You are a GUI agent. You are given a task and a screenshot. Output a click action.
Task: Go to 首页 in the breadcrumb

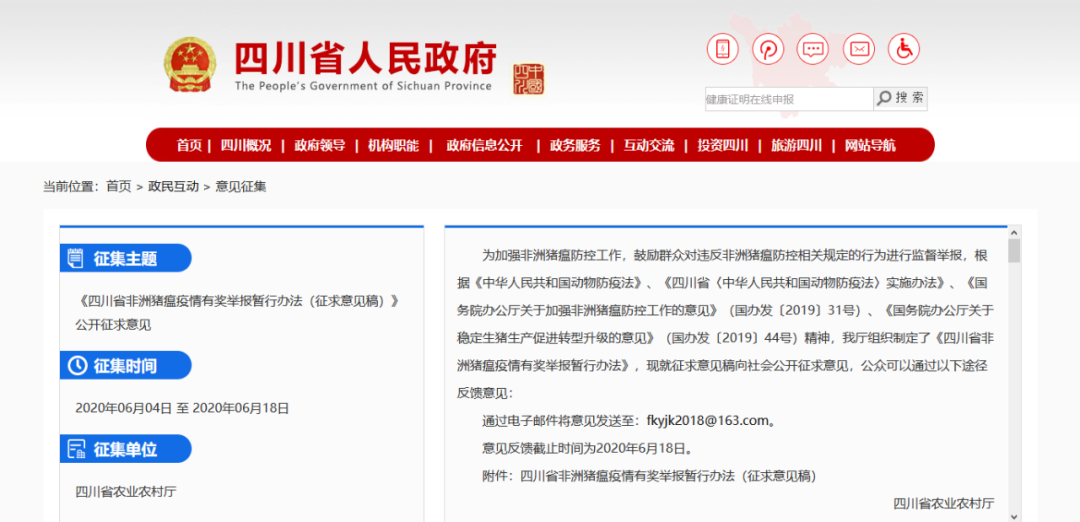118,187
